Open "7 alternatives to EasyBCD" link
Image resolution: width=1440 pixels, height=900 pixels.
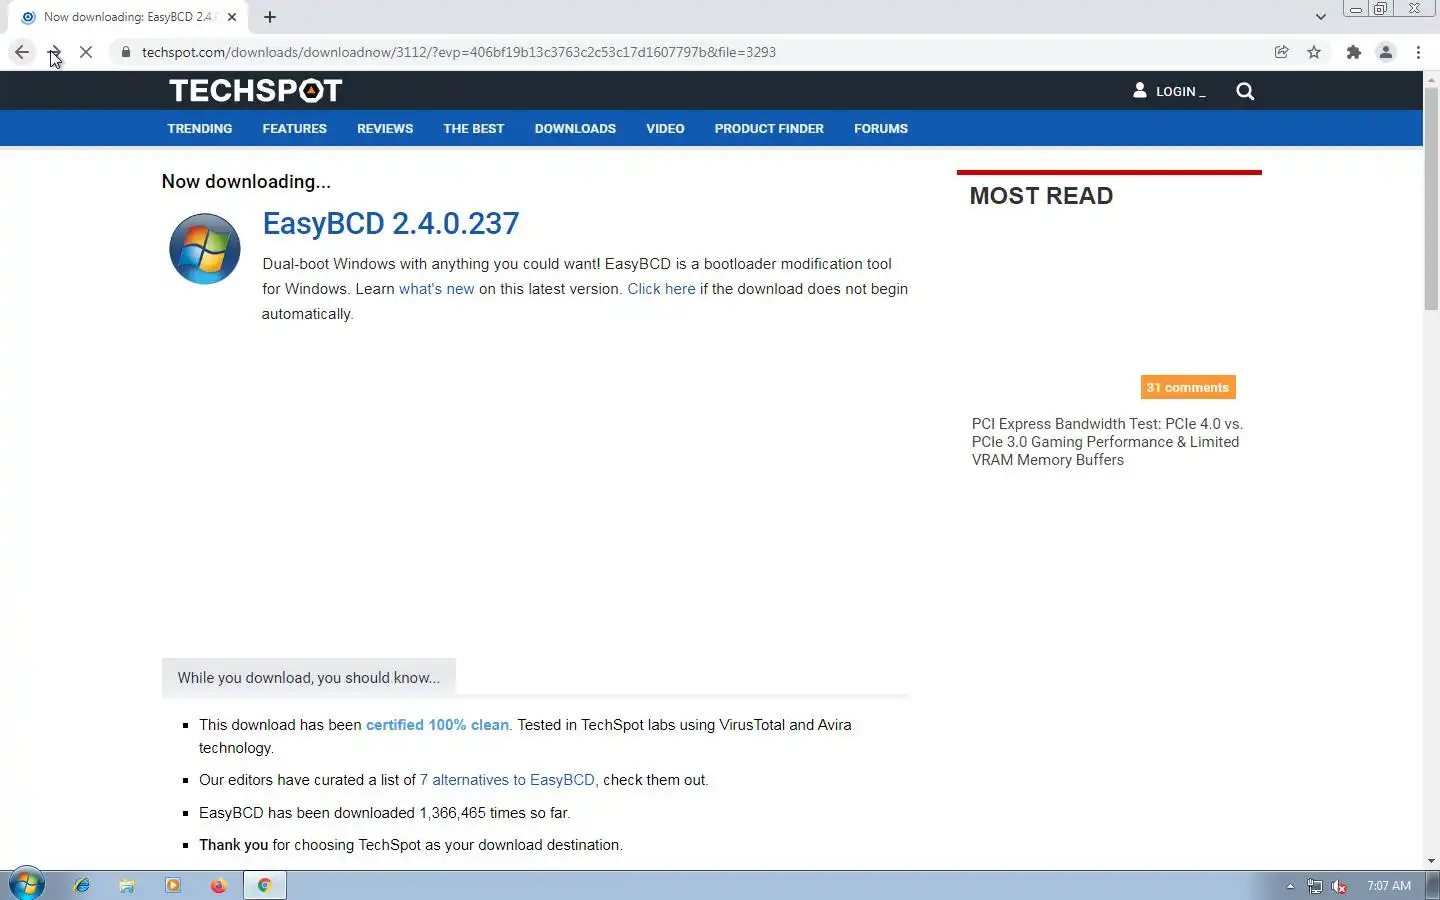pos(509,780)
